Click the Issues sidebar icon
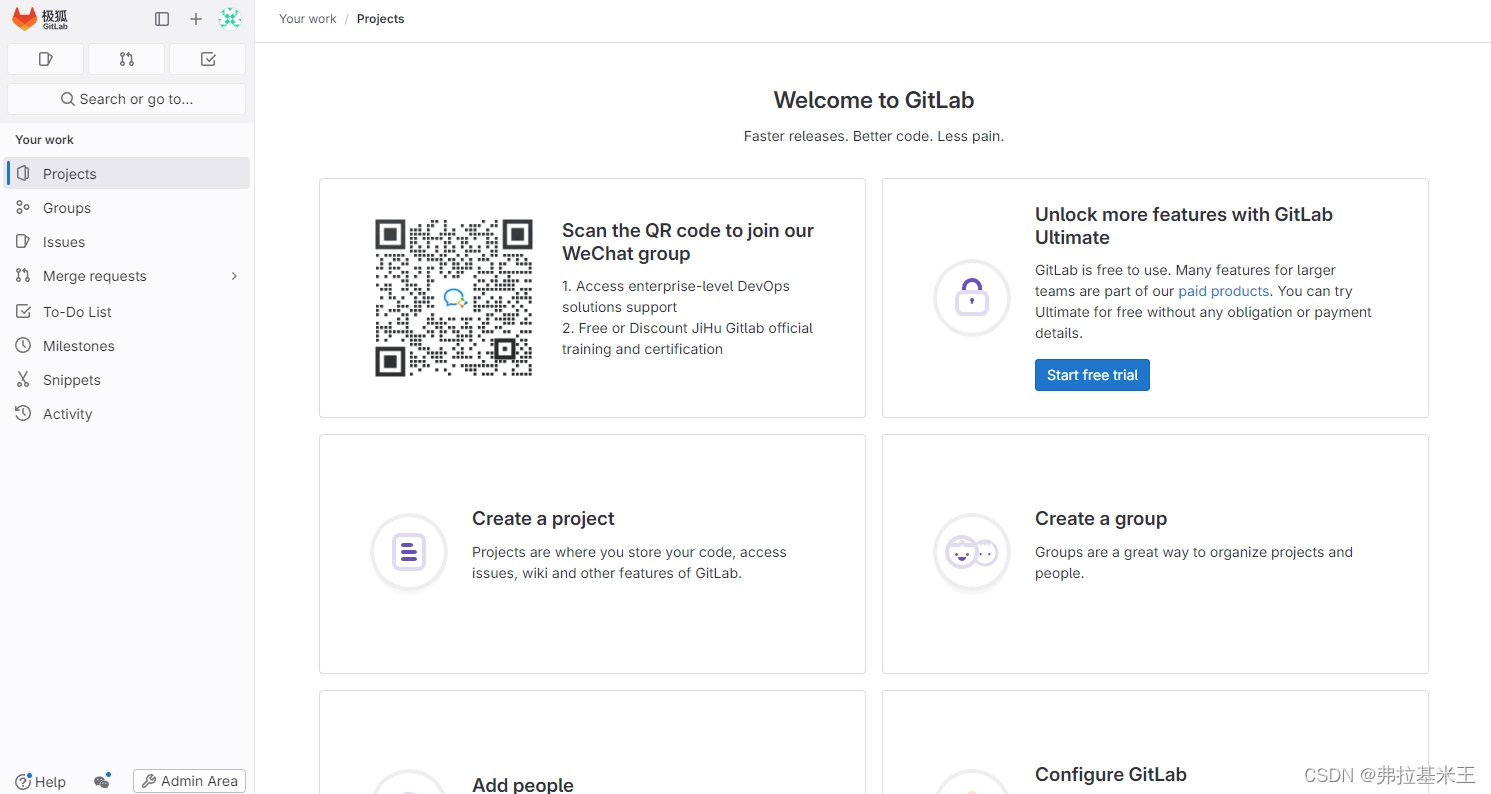Viewport: 1491px width, 794px height. click(23, 241)
